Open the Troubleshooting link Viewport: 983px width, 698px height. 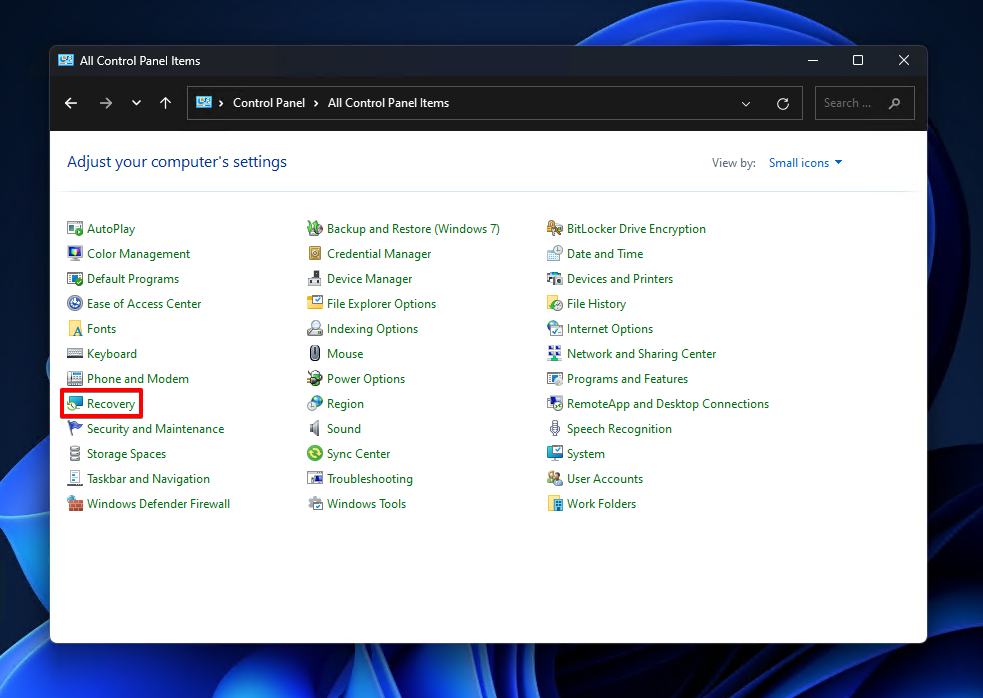coord(369,479)
